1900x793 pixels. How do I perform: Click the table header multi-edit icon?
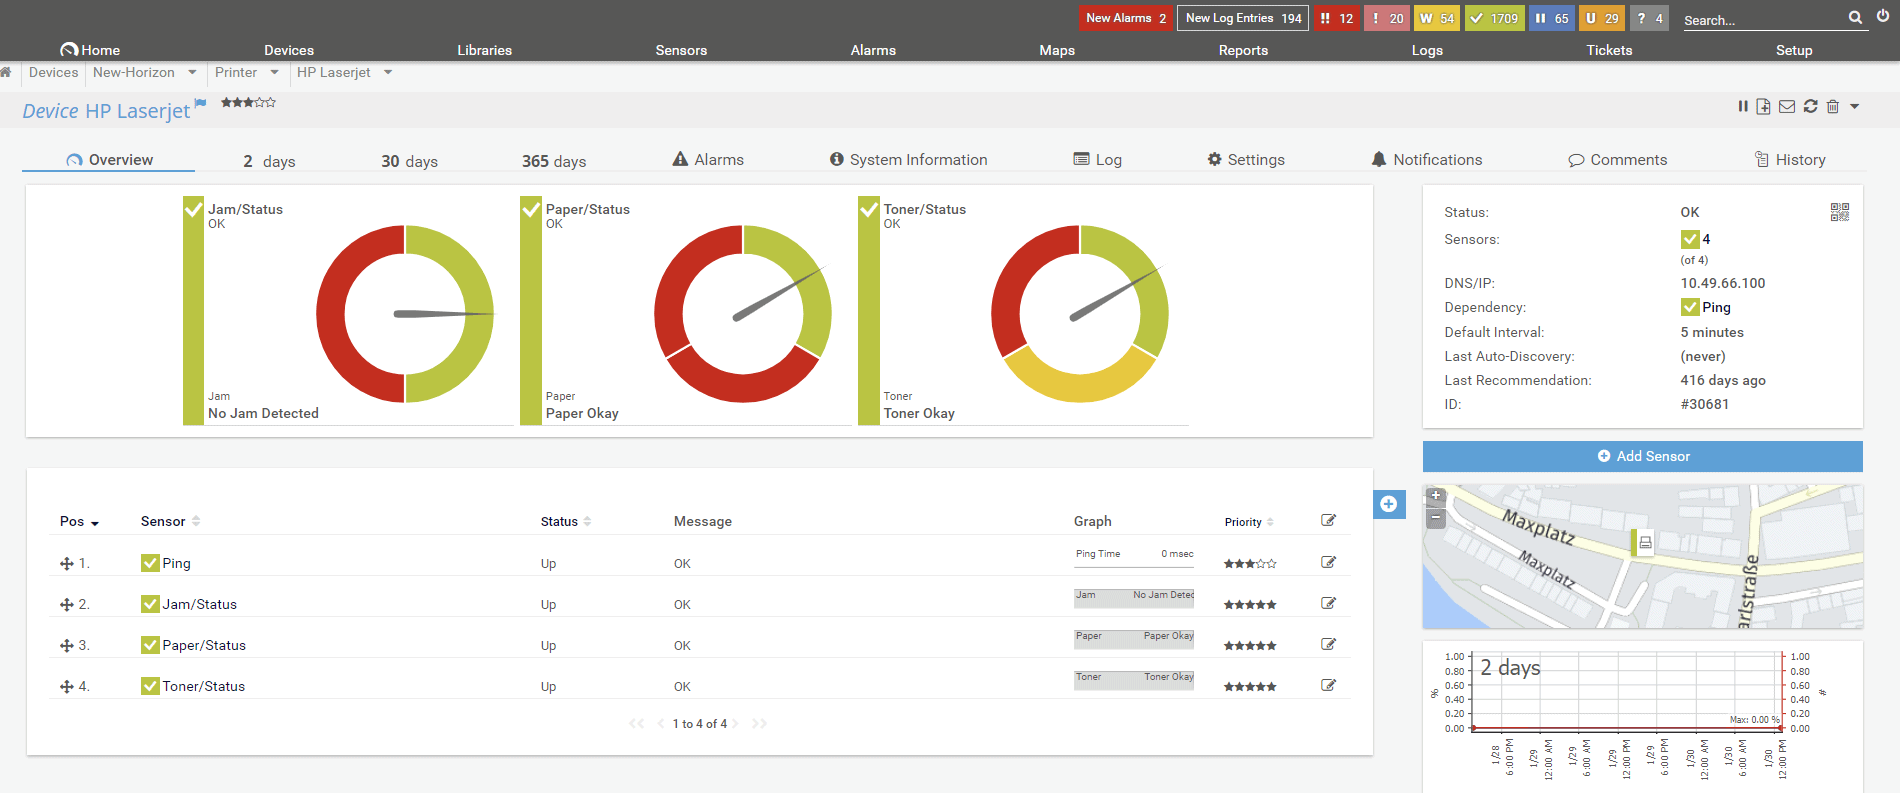(1328, 520)
